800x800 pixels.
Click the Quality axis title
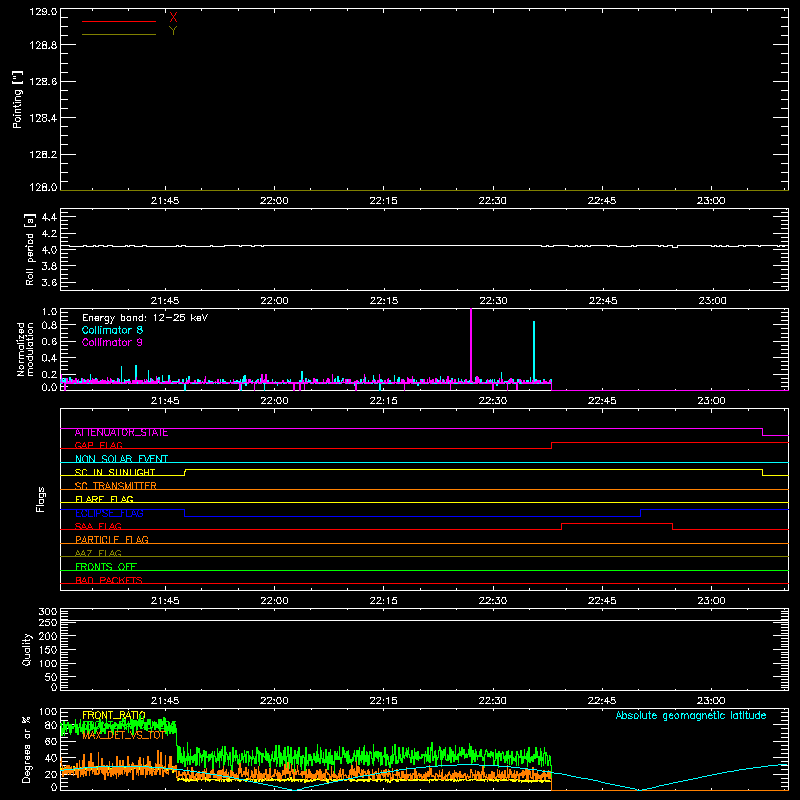[27, 649]
